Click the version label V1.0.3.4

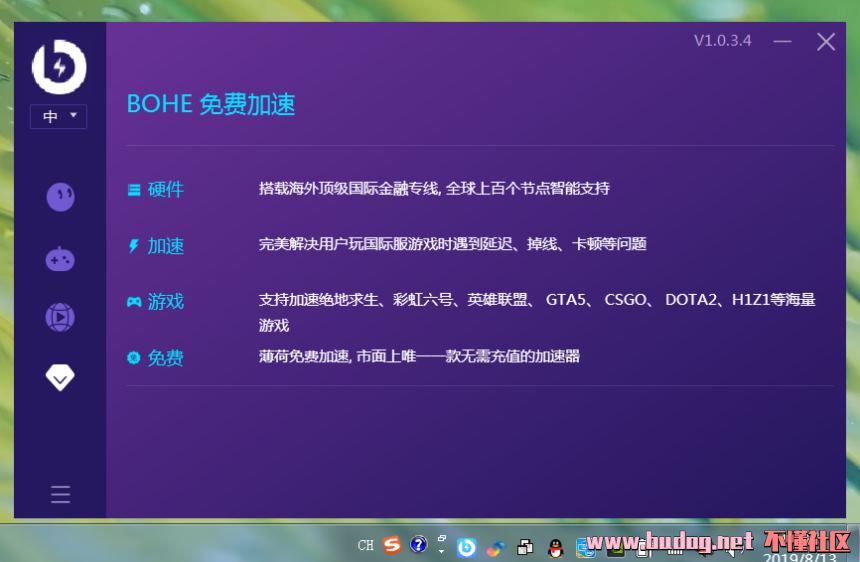coord(722,41)
